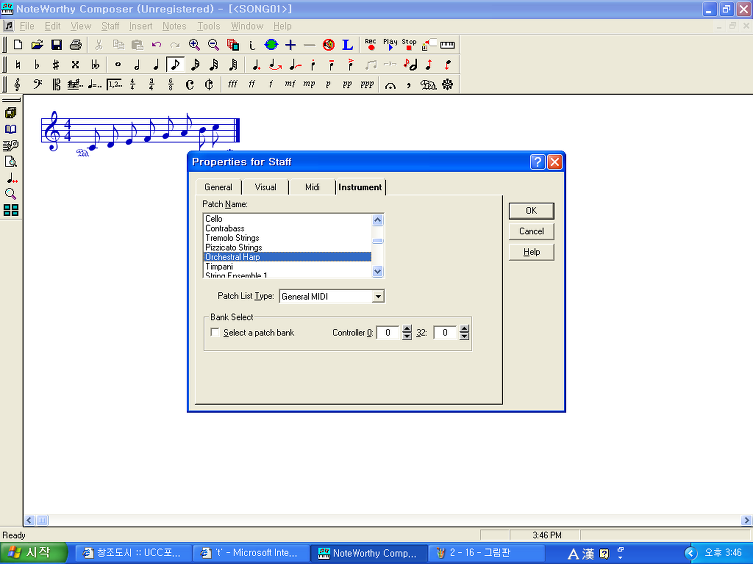Select the double sharp accidental icon
The height and width of the screenshot is (564, 753).
pos(75,64)
